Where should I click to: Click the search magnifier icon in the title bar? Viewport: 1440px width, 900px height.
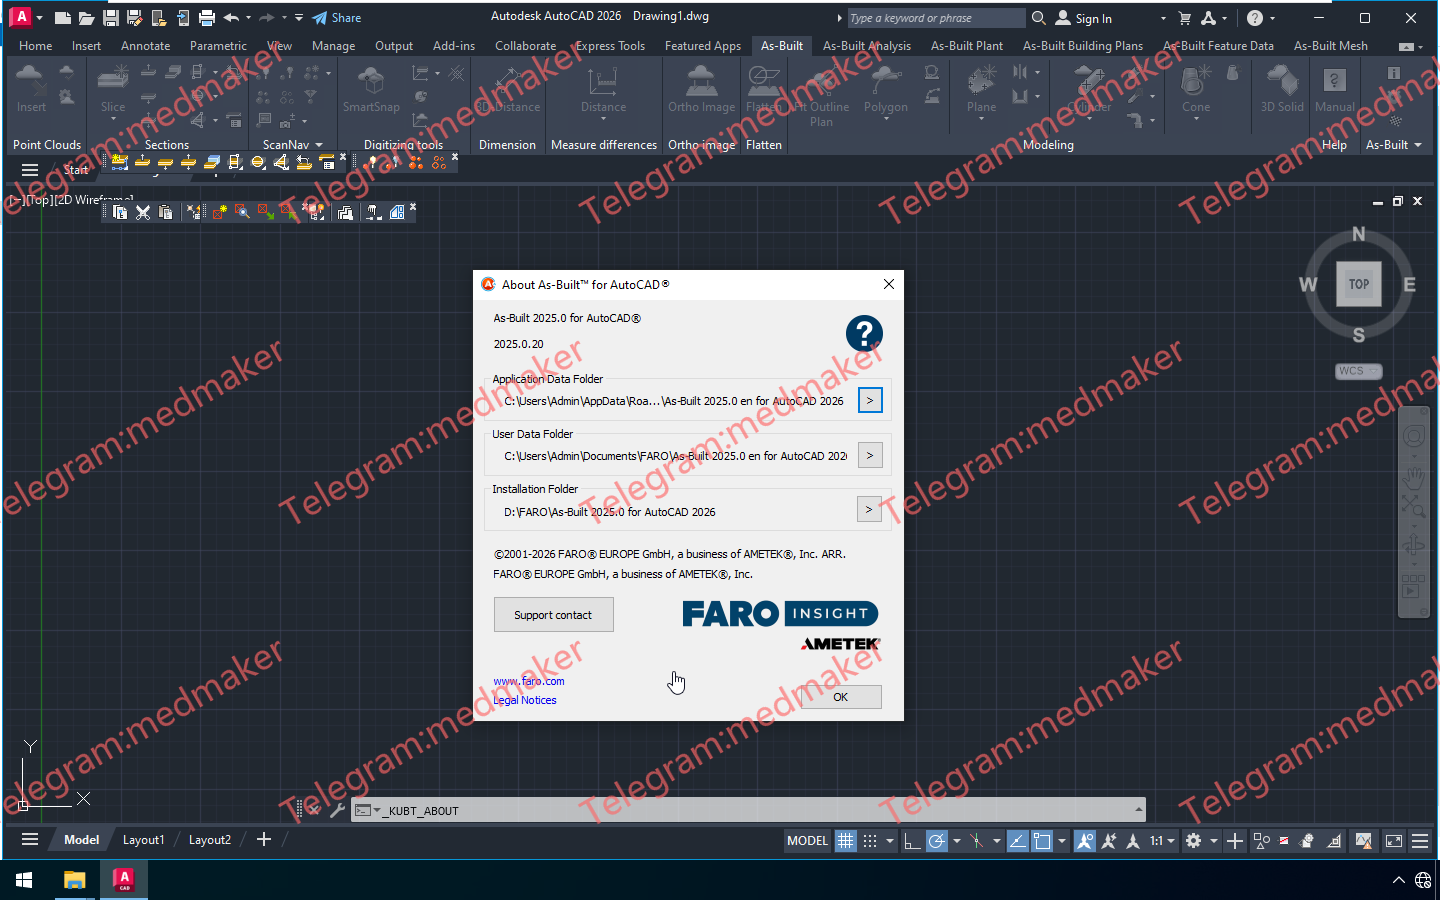pyautogui.click(x=1039, y=18)
